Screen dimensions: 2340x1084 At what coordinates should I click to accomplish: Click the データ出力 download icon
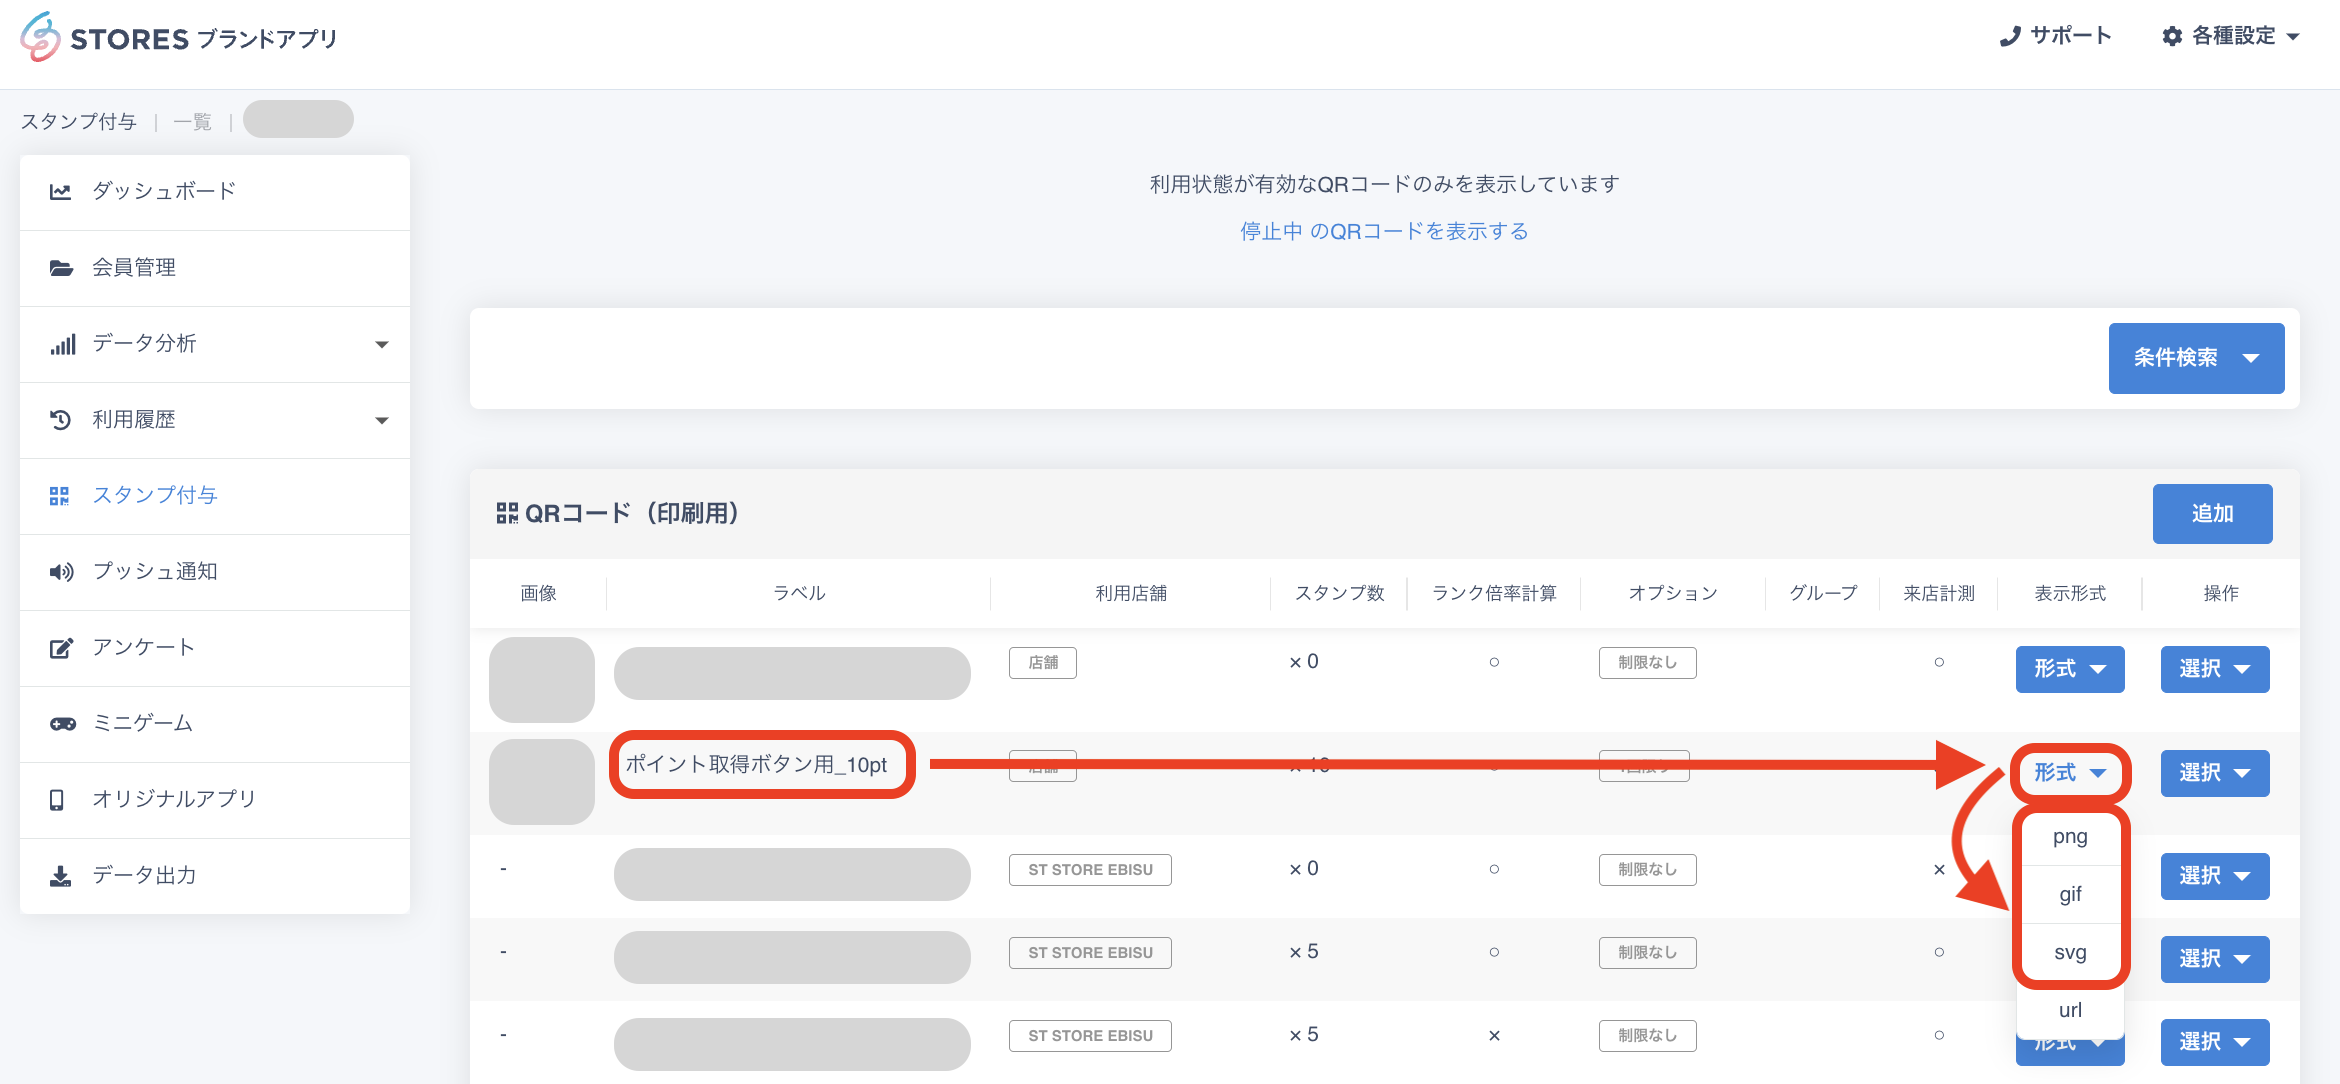pos(60,876)
